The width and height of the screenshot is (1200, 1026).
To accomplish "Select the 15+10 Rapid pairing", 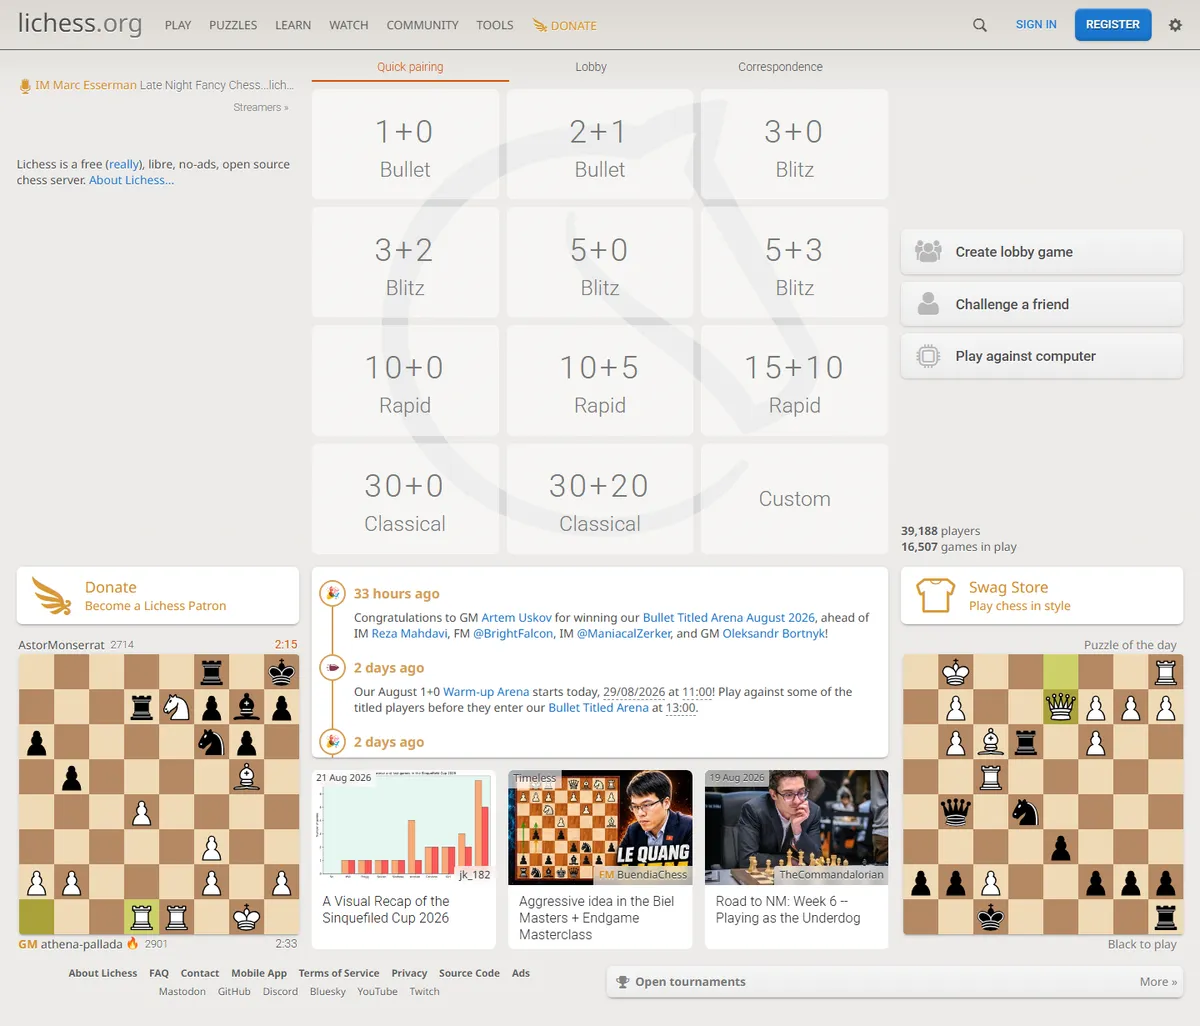I will click(794, 381).
